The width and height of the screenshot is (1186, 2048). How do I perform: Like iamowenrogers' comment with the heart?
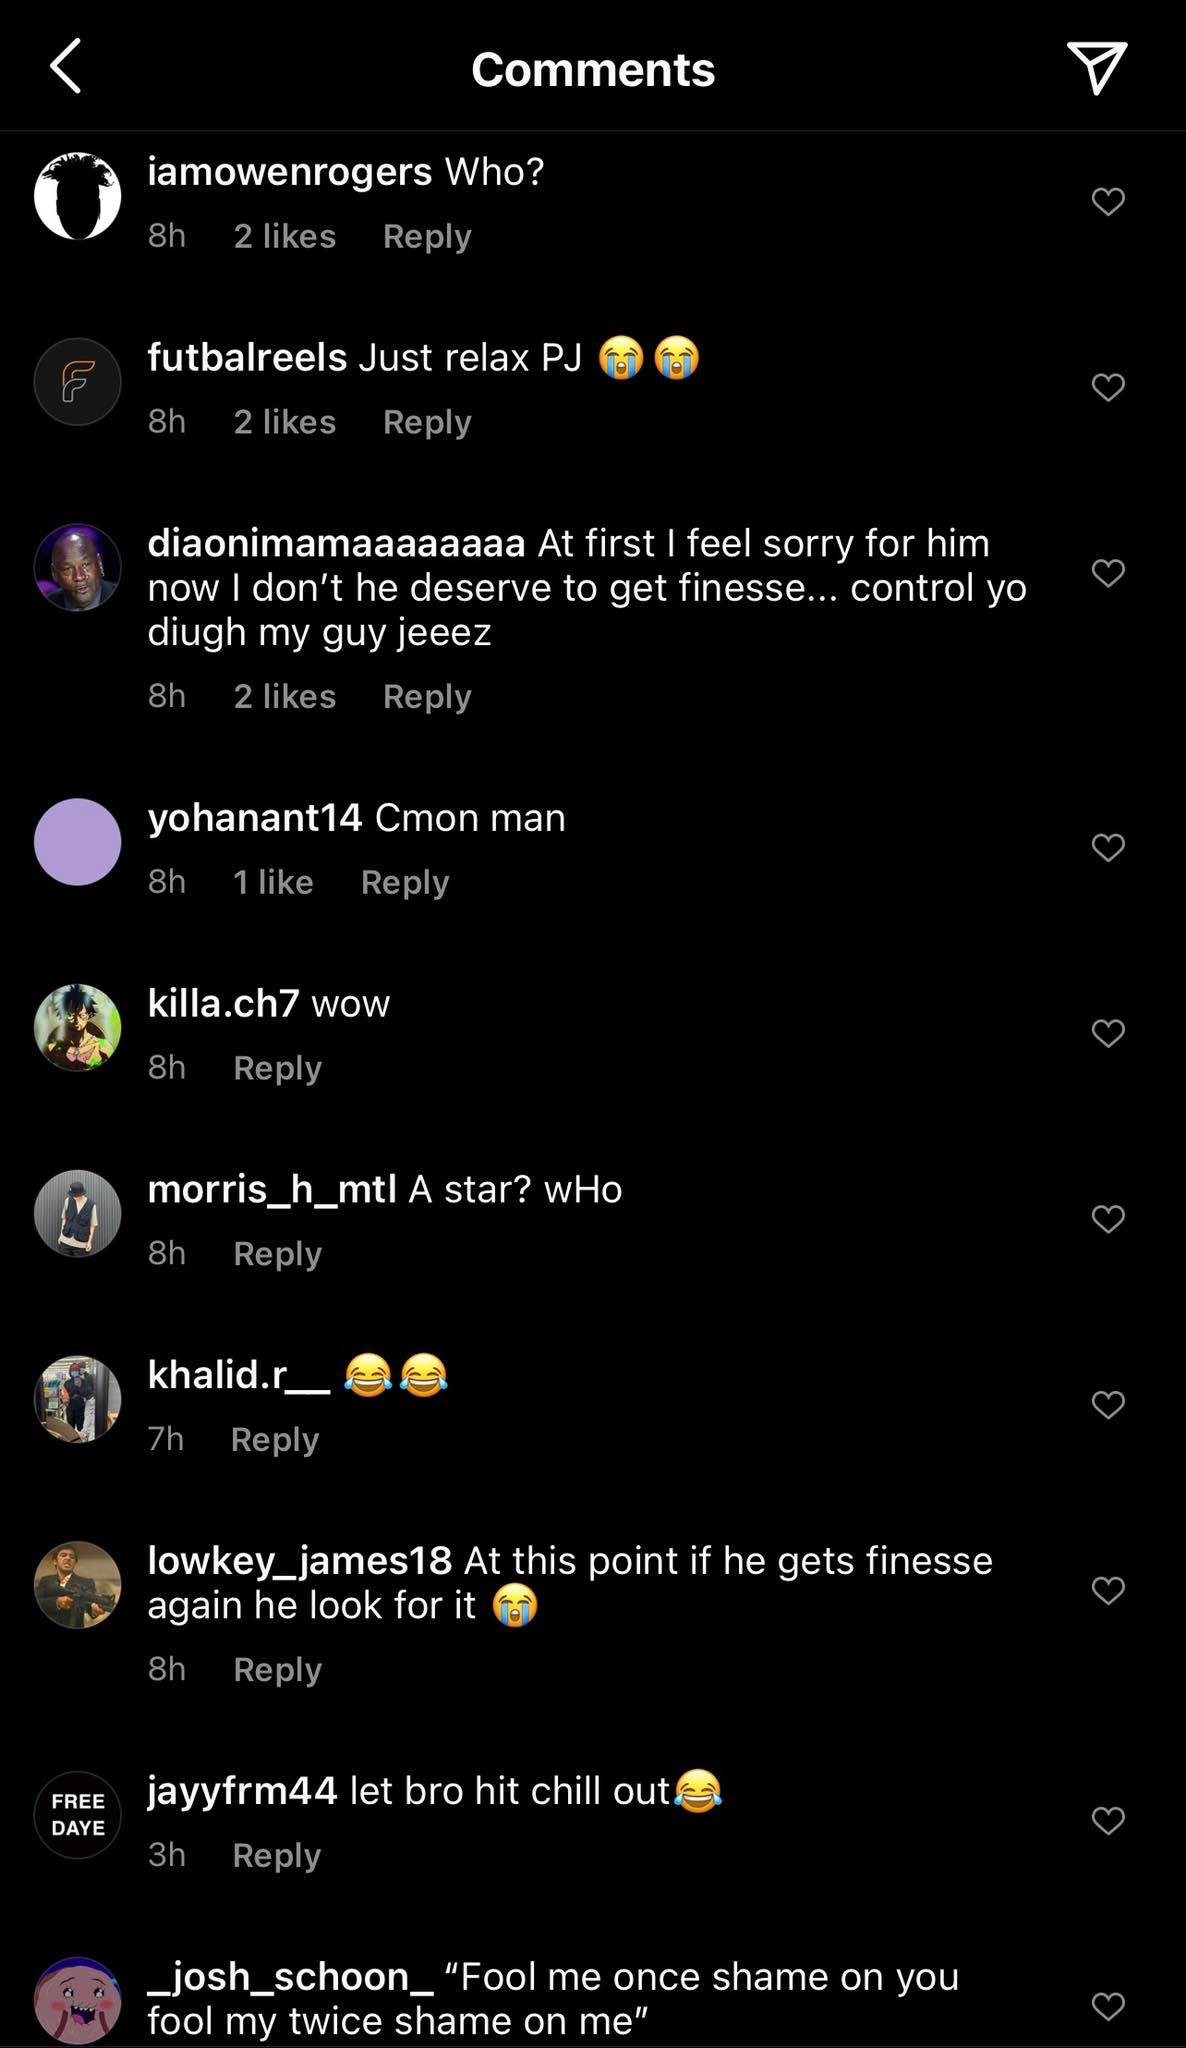tap(1108, 202)
